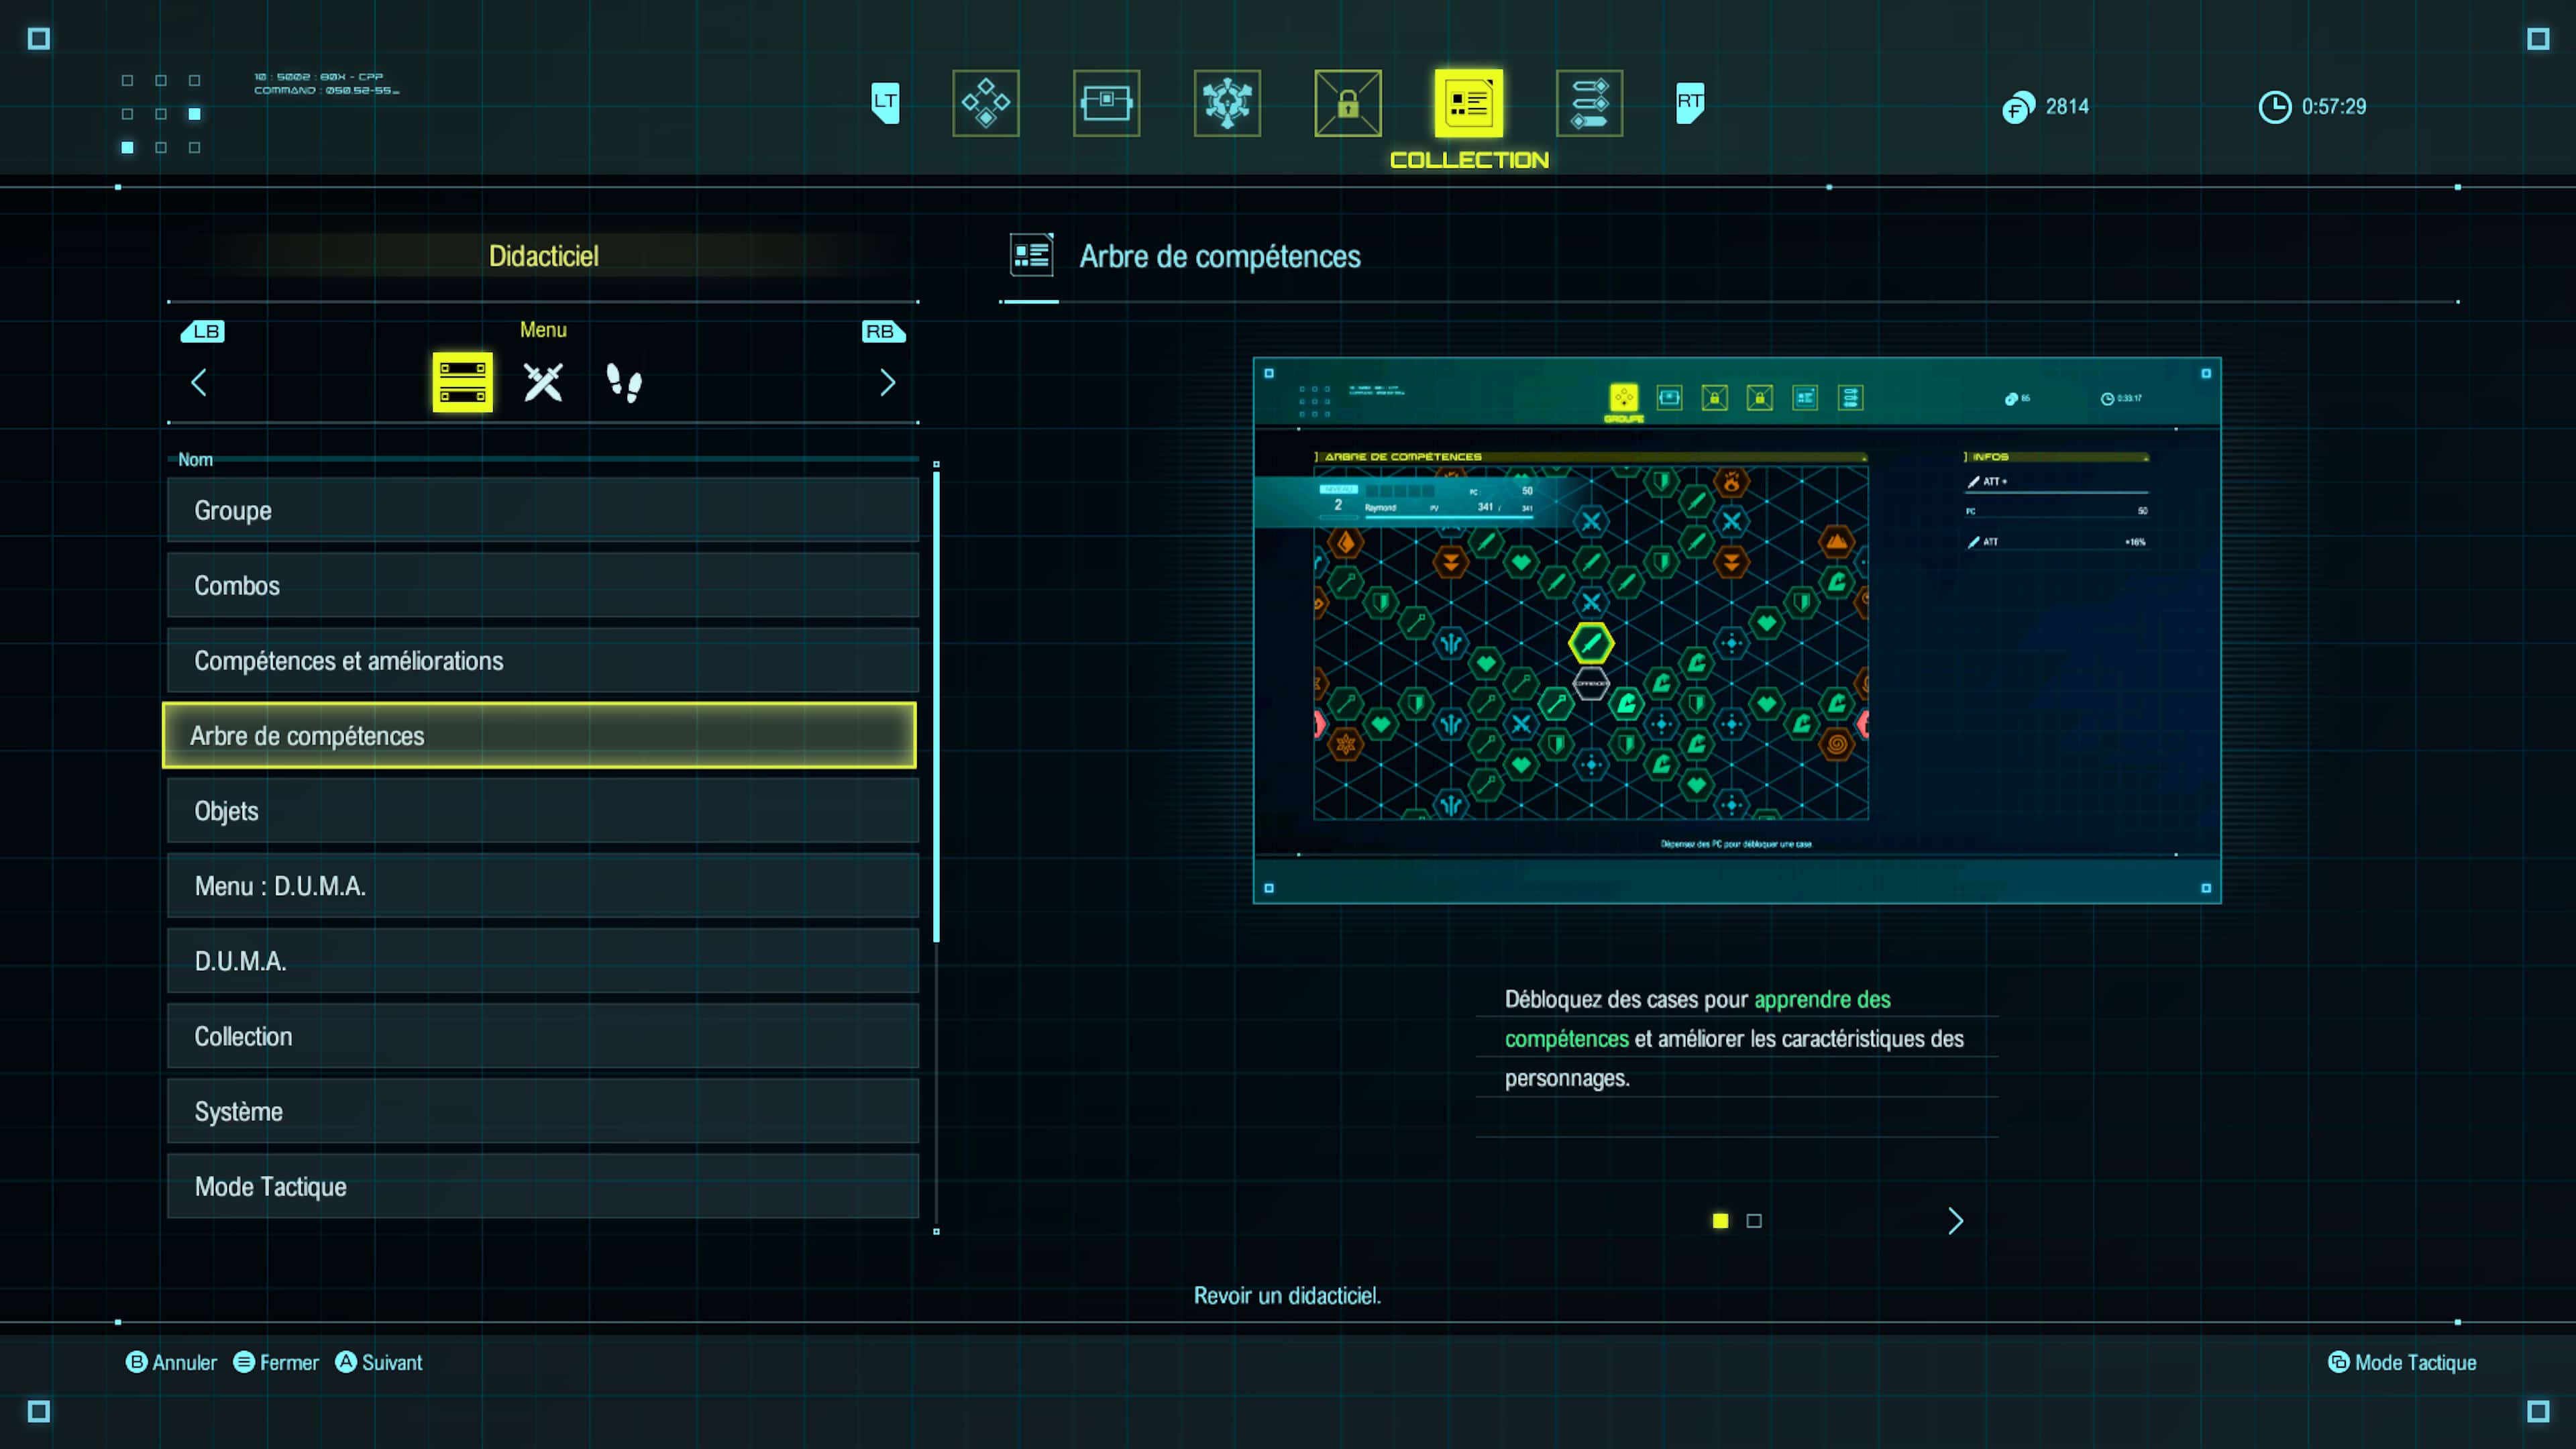Click the 2814 currency value
Screen dimensions: 2576x1449
(x=2067, y=107)
